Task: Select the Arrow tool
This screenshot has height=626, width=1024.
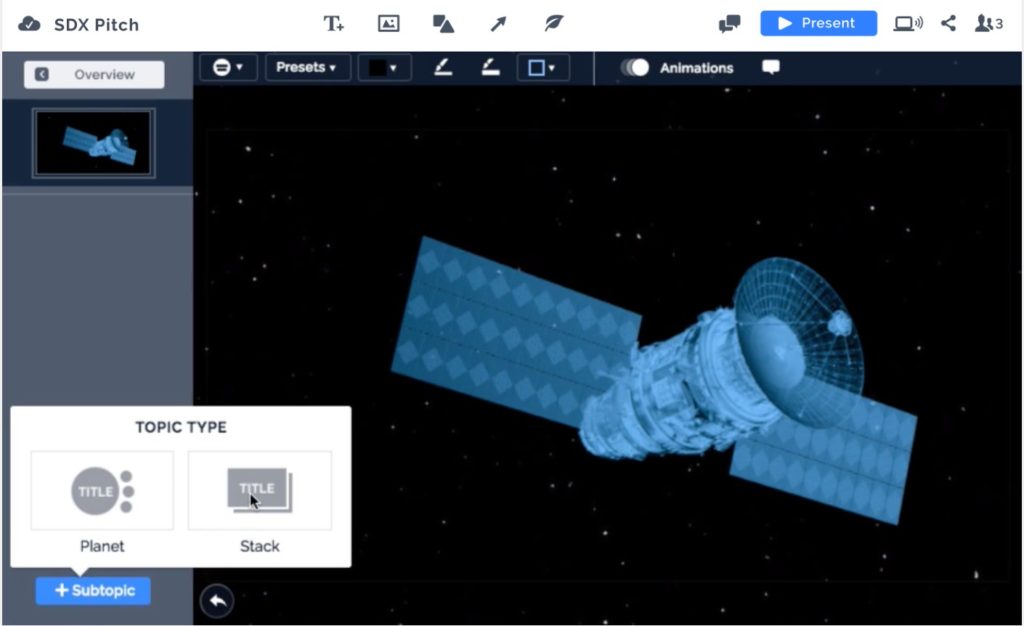Action: coord(498,23)
